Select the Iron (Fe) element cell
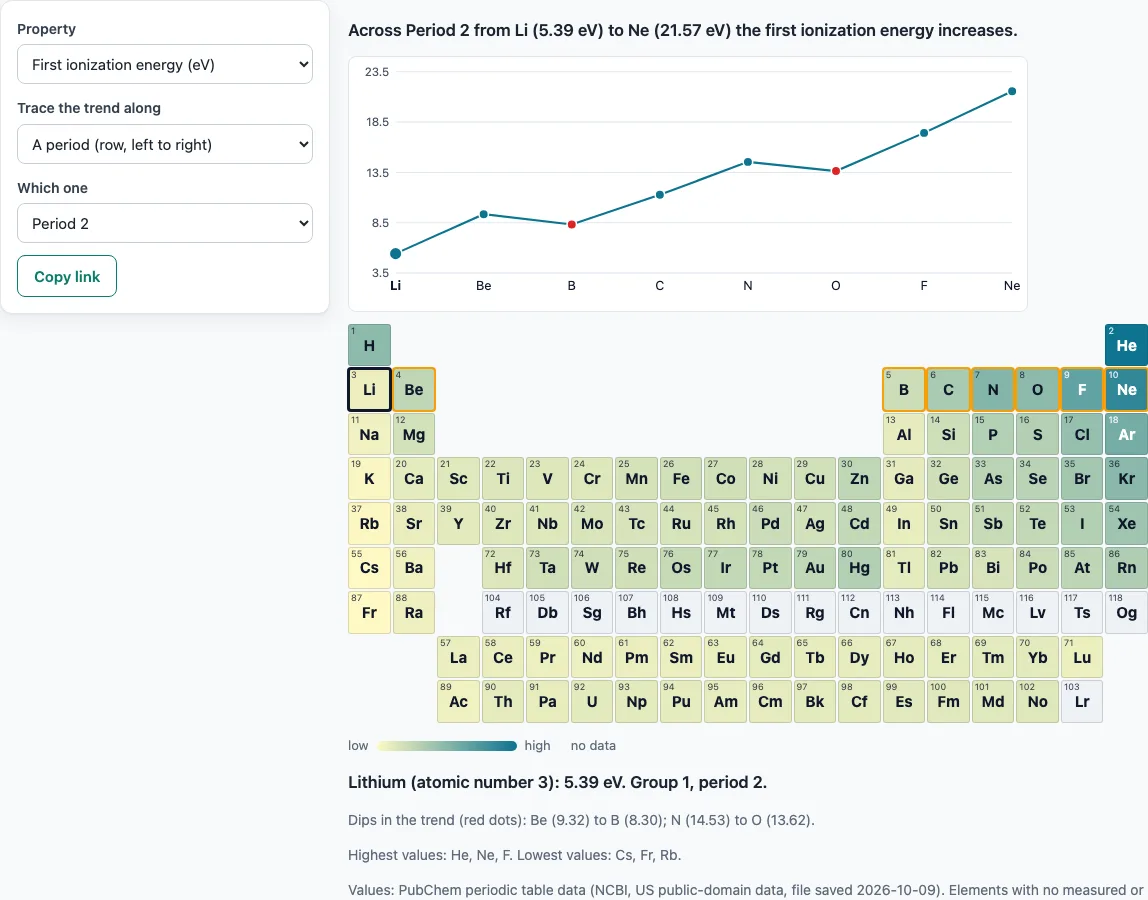 pos(681,479)
